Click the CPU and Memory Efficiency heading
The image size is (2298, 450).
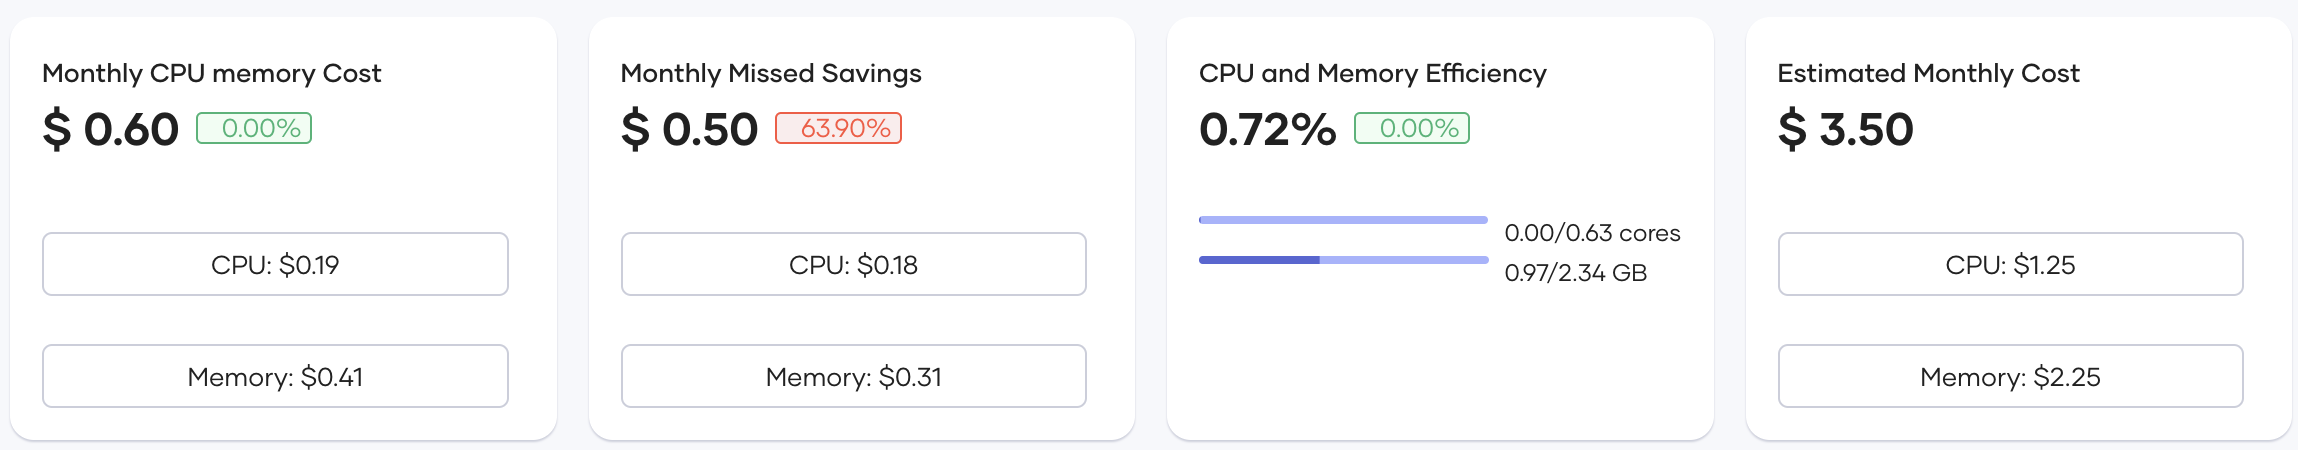tap(1372, 73)
